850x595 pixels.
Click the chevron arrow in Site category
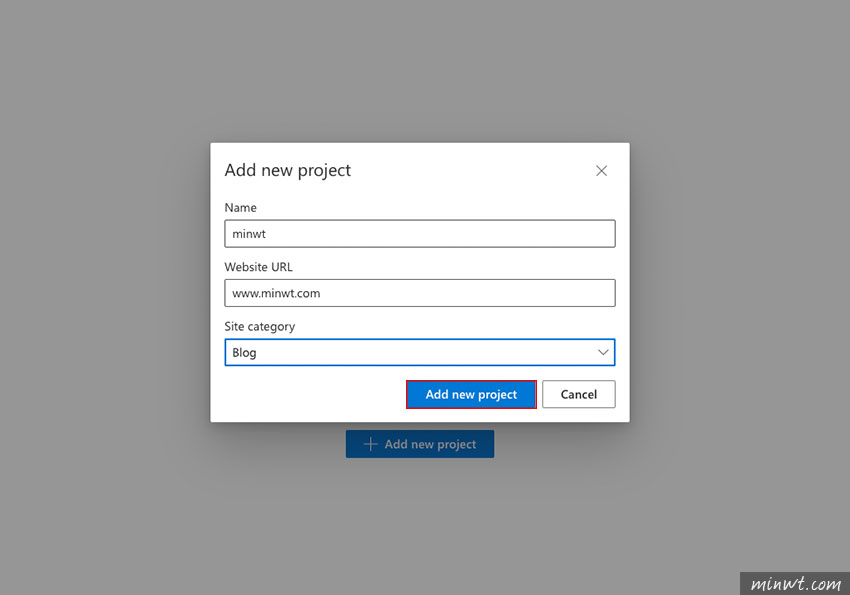pyautogui.click(x=603, y=352)
